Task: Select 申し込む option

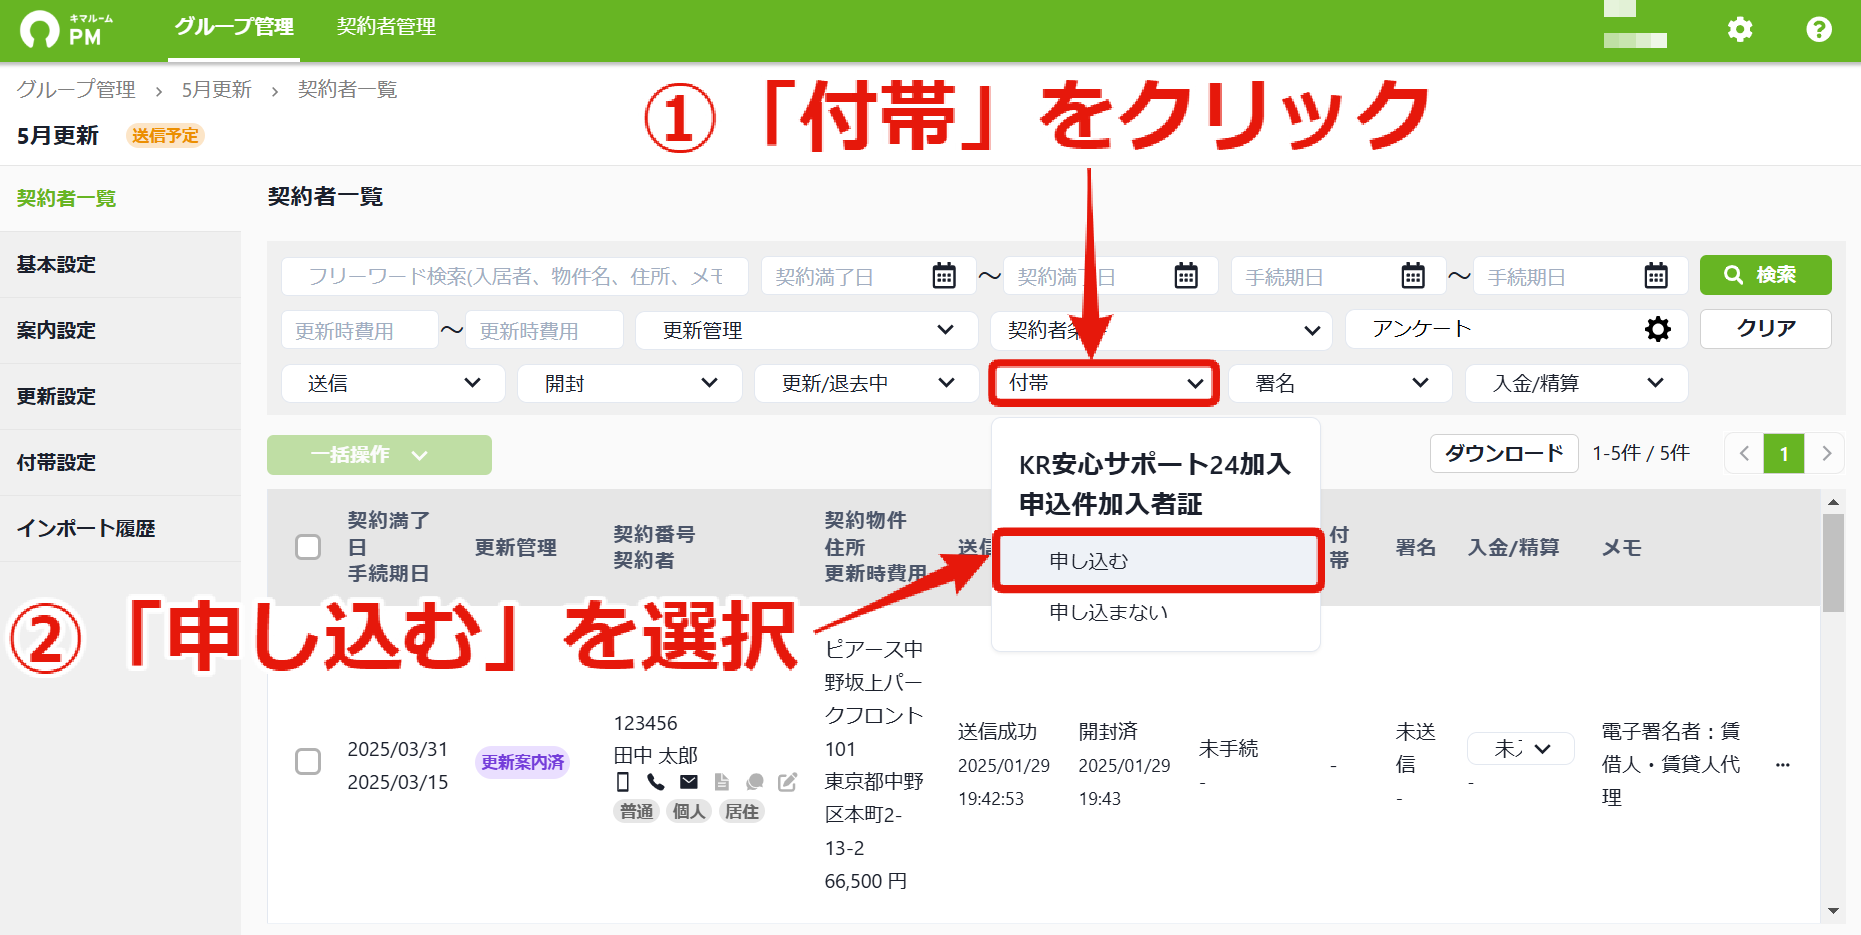Action: (x=1158, y=561)
